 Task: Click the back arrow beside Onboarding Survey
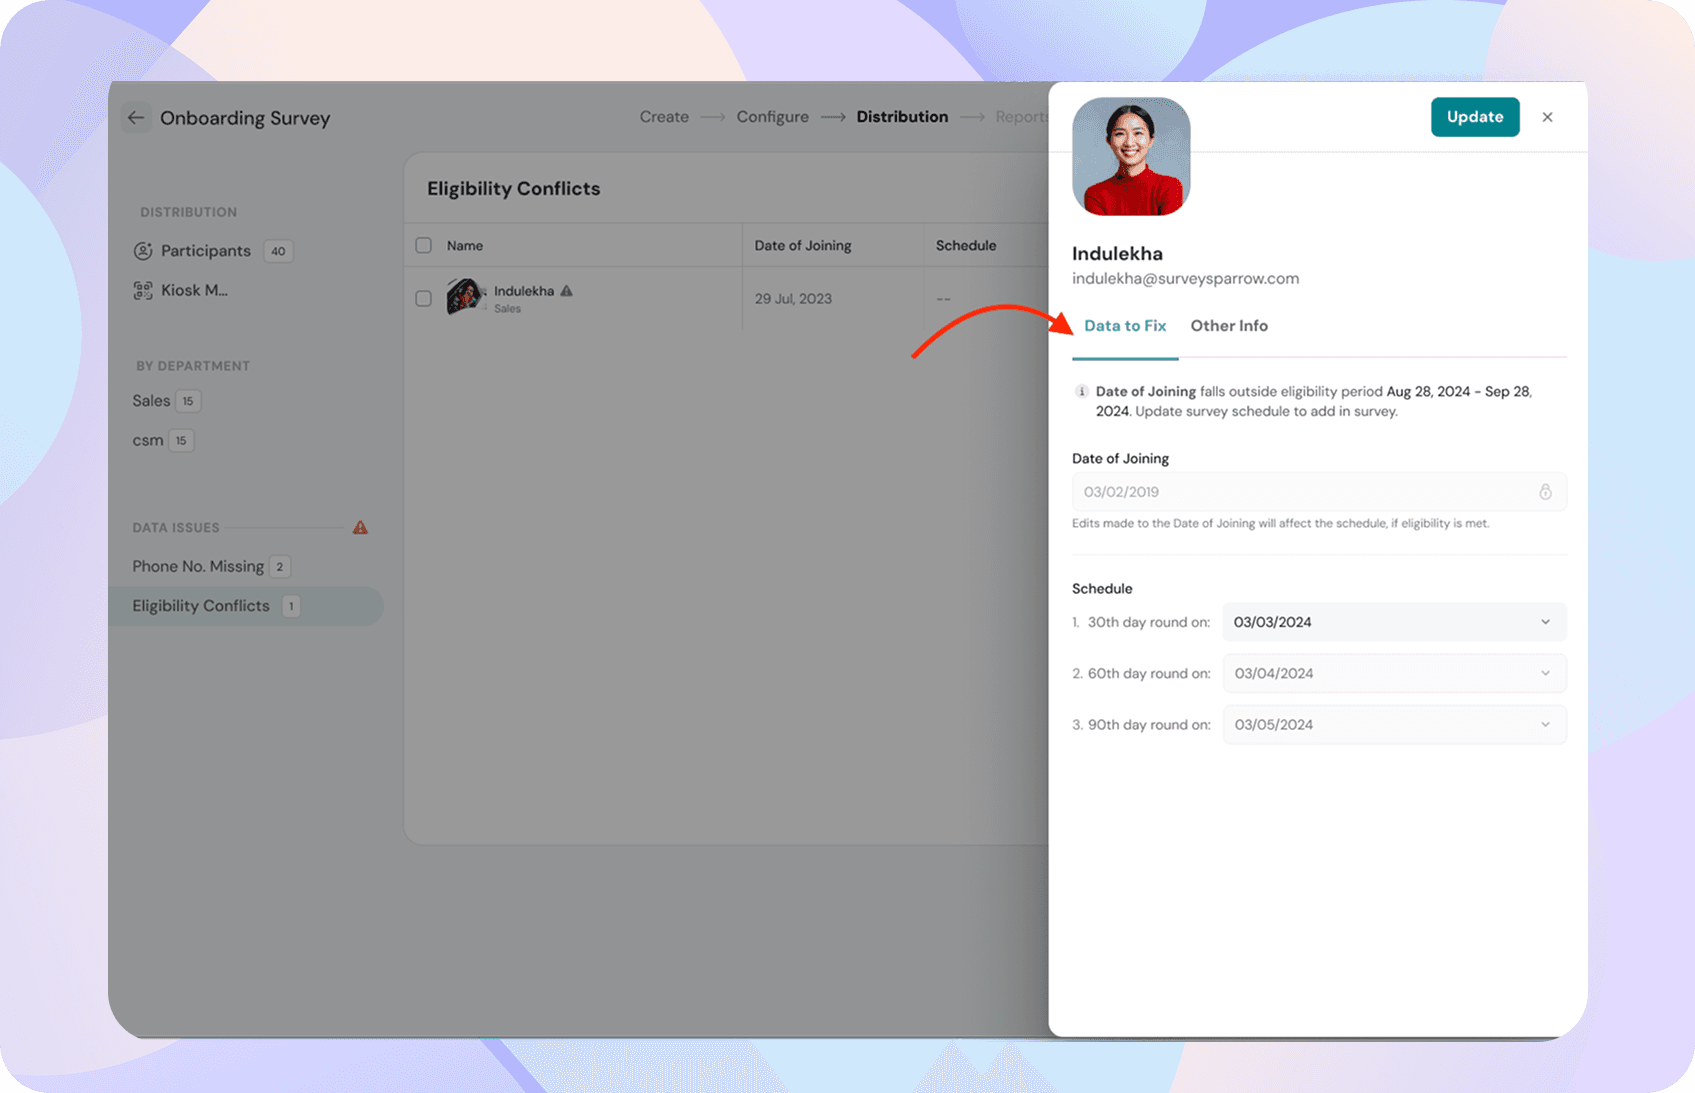(x=136, y=118)
